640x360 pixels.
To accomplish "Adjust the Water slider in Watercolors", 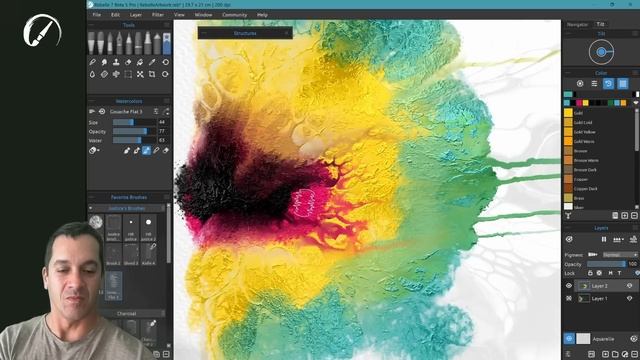I will point(134,140).
